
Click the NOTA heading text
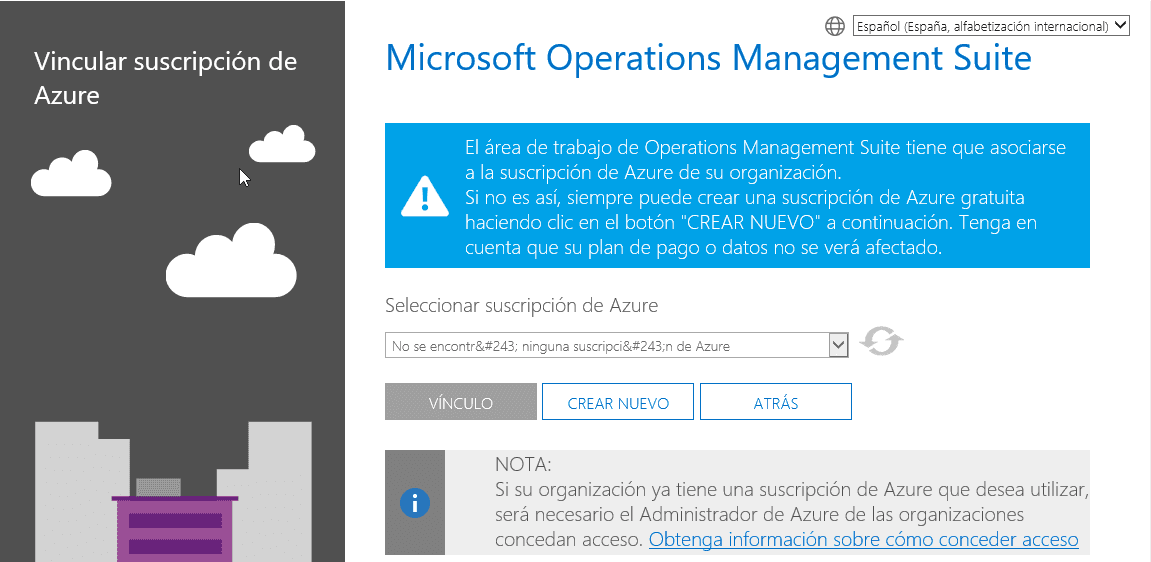[x=523, y=465]
